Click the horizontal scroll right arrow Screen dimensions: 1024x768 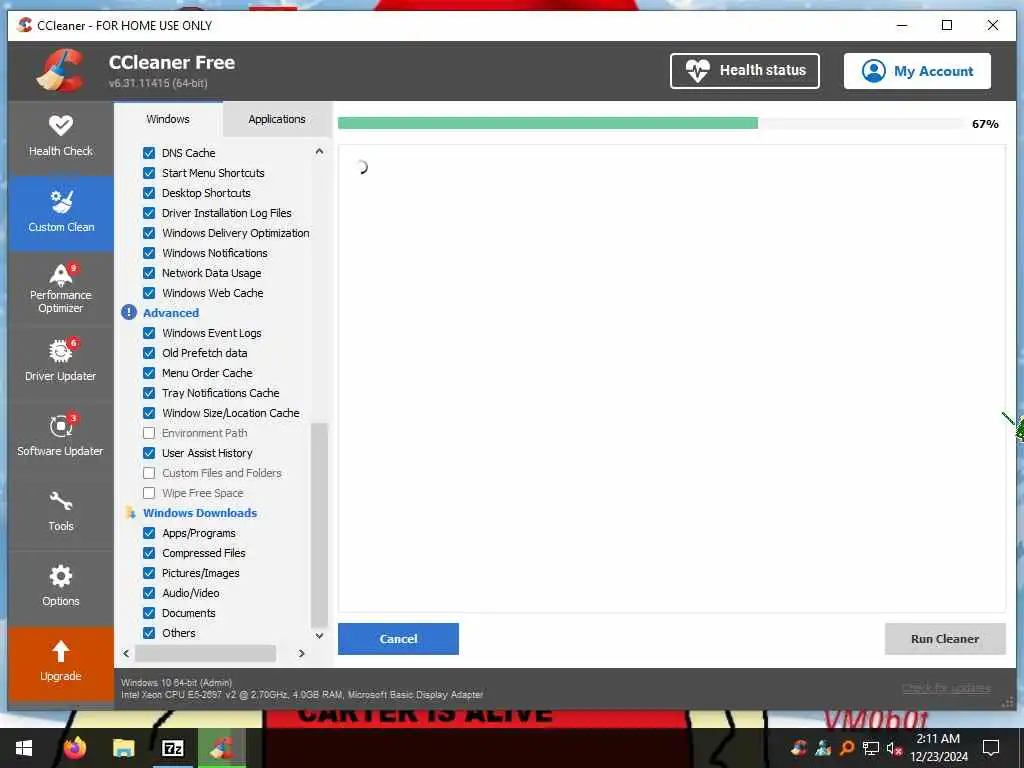302,653
